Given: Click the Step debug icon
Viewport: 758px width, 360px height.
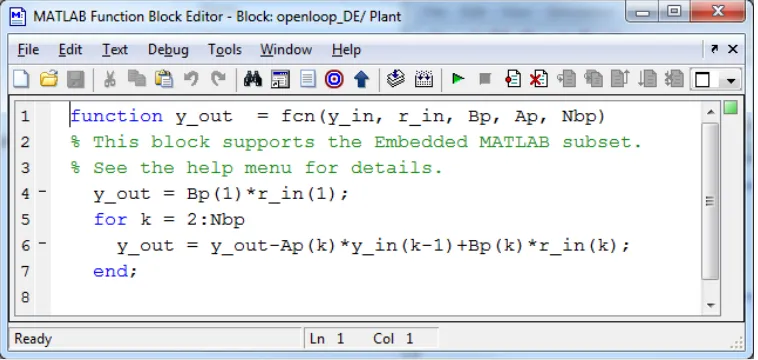Looking at the screenshot, I should 567,79.
